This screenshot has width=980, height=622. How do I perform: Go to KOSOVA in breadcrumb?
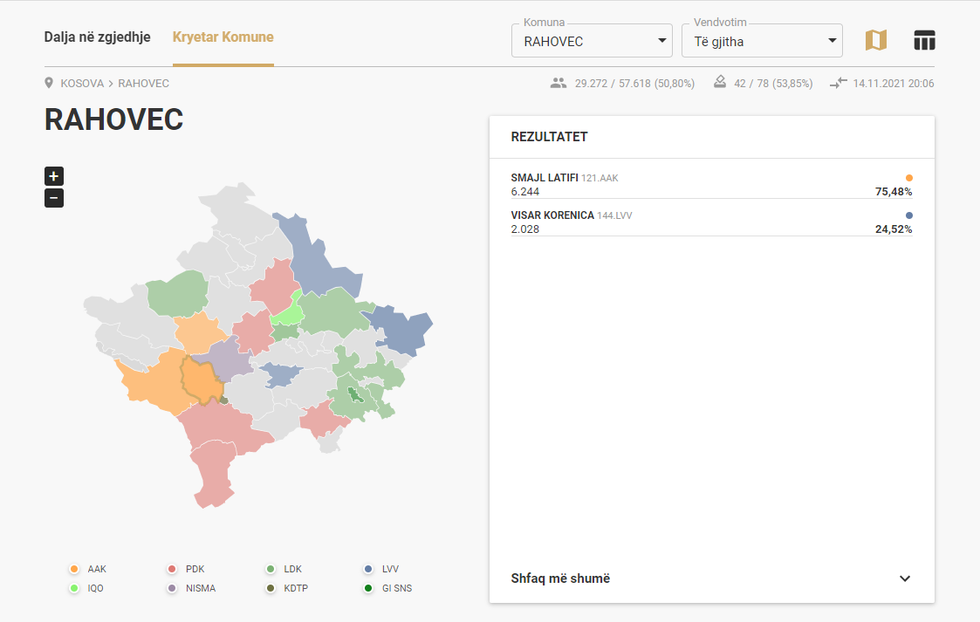pyautogui.click(x=82, y=83)
